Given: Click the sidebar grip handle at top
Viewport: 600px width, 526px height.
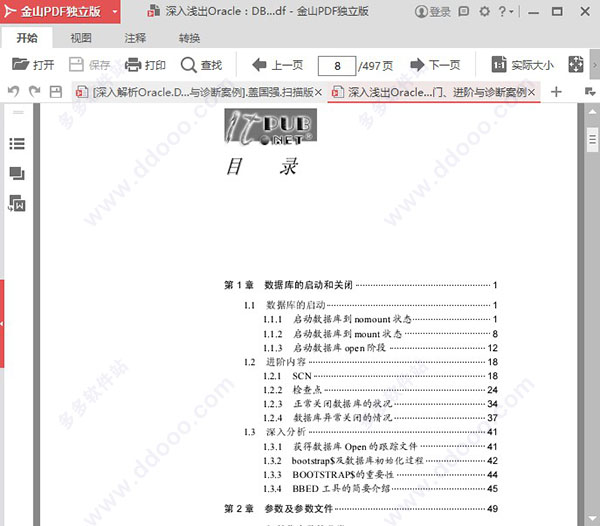Looking at the screenshot, I should pos(18,112).
